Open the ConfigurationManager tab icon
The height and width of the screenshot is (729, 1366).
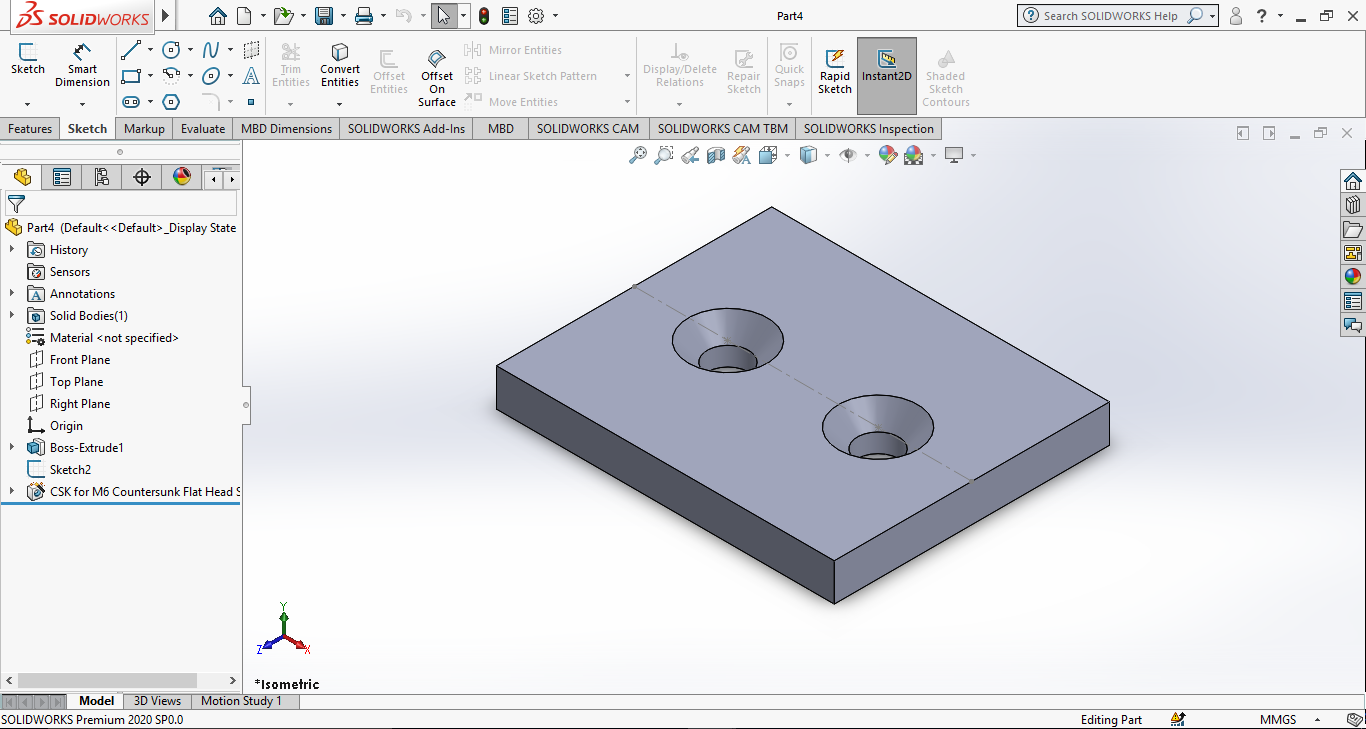(x=101, y=178)
